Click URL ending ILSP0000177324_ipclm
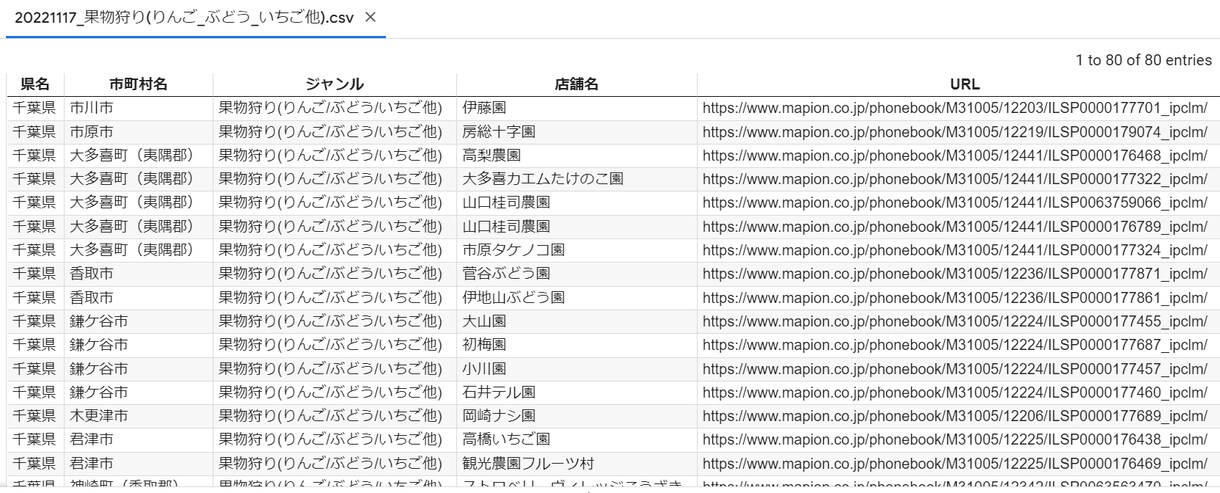The image size is (1220, 493). pos(955,250)
